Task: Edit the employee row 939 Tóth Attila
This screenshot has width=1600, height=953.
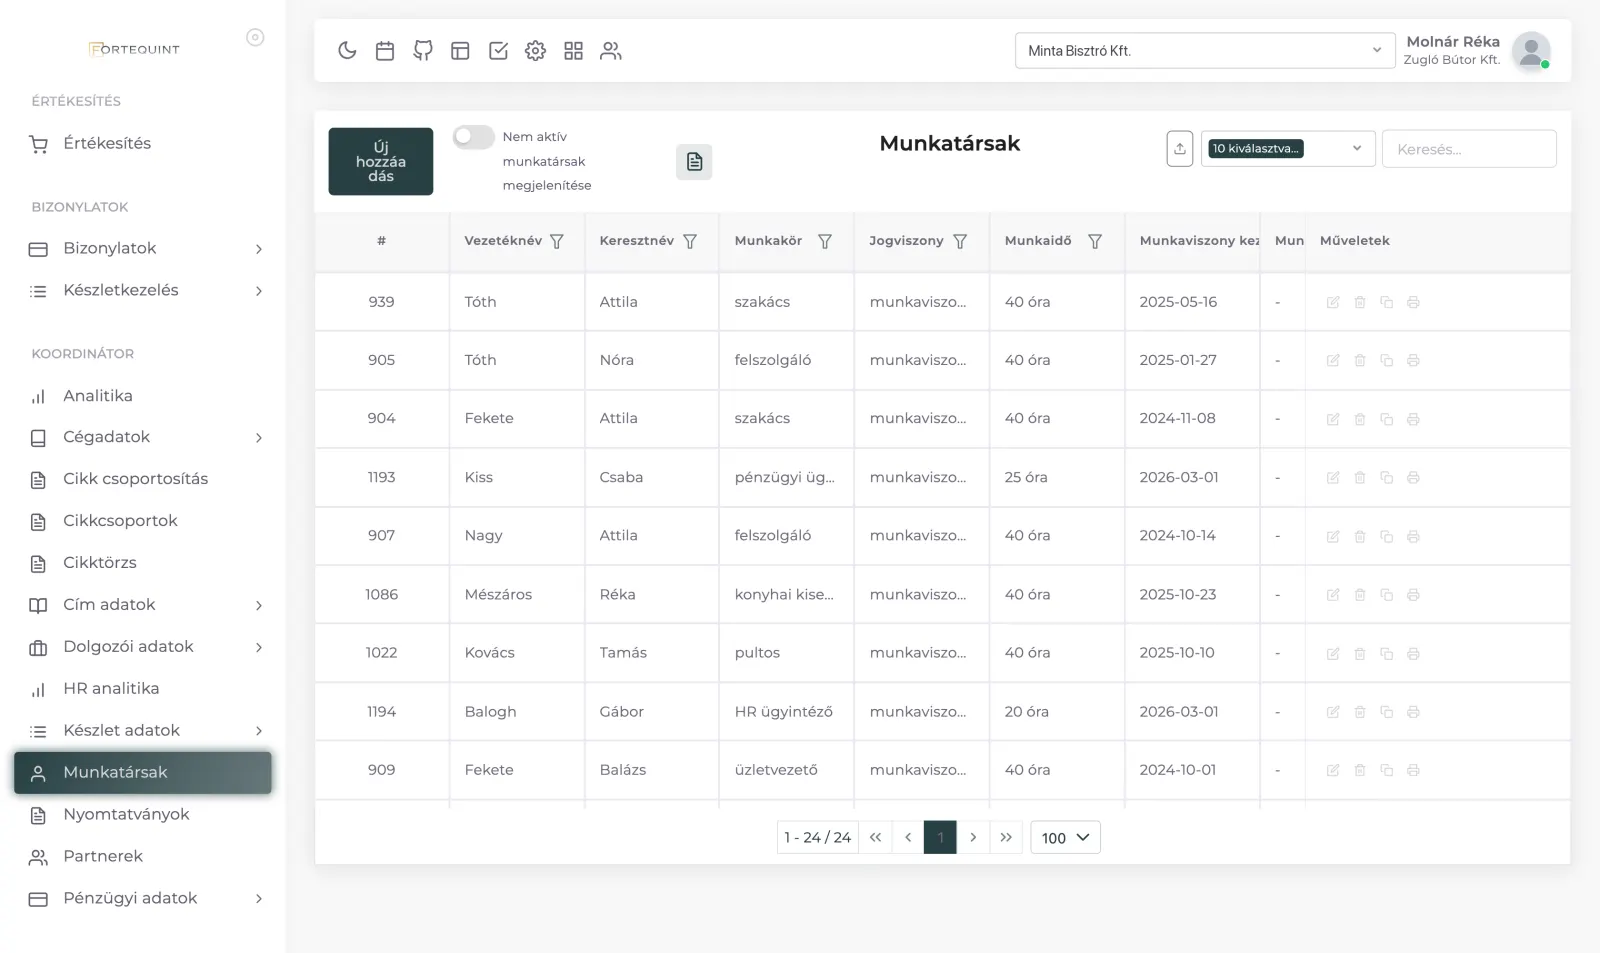Action: click(1333, 302)
